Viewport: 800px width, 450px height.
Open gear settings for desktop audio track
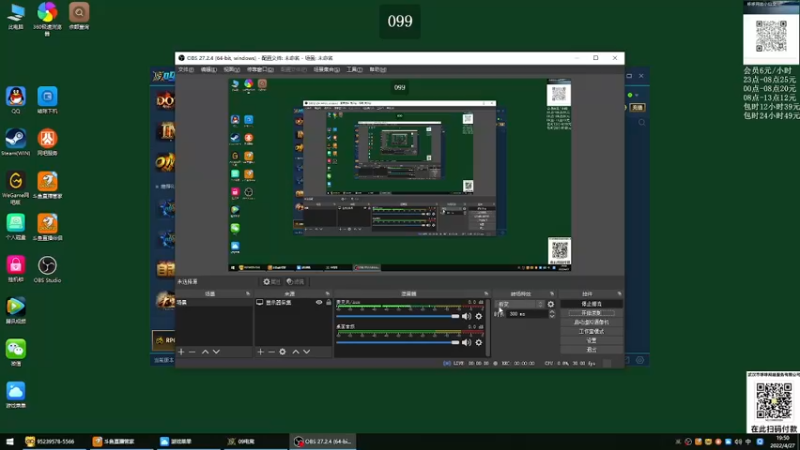(479, 342)
